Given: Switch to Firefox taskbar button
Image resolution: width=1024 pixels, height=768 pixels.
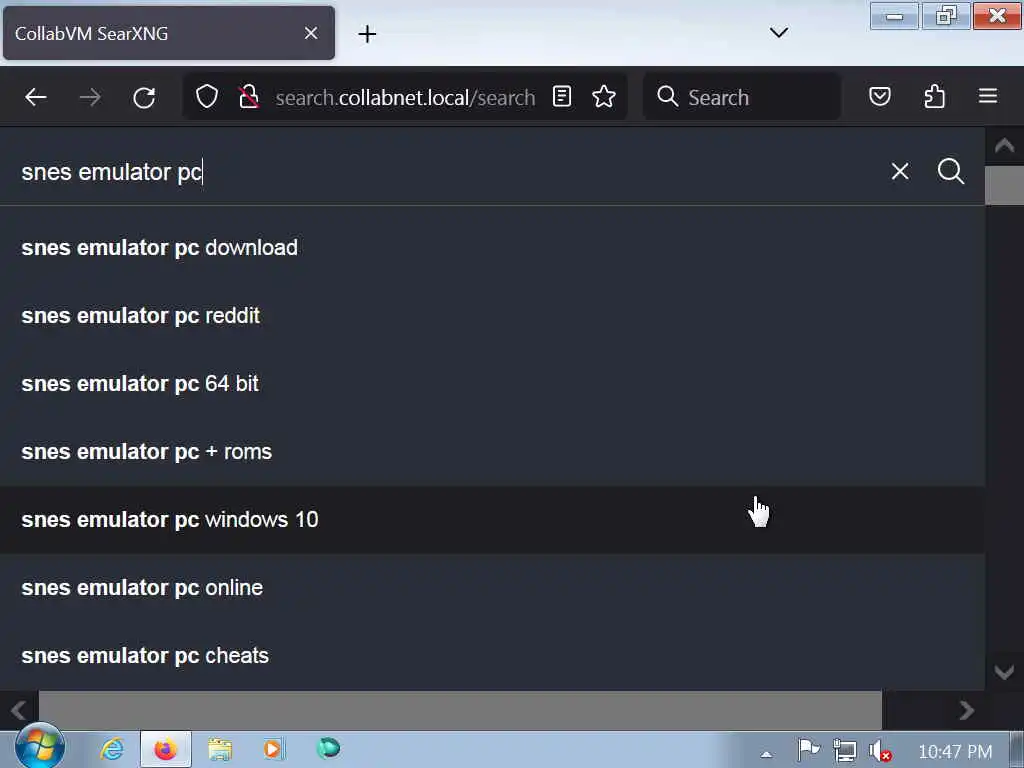Looking at the screenshot, I should tap(166, 749).
